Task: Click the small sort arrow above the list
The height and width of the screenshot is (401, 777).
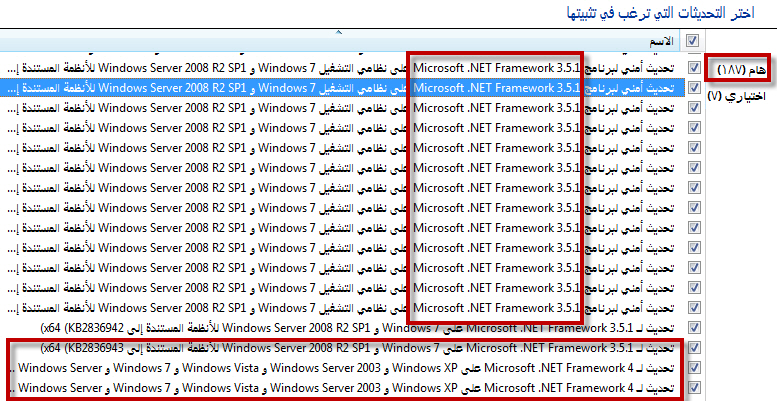Action: [339, 32]
